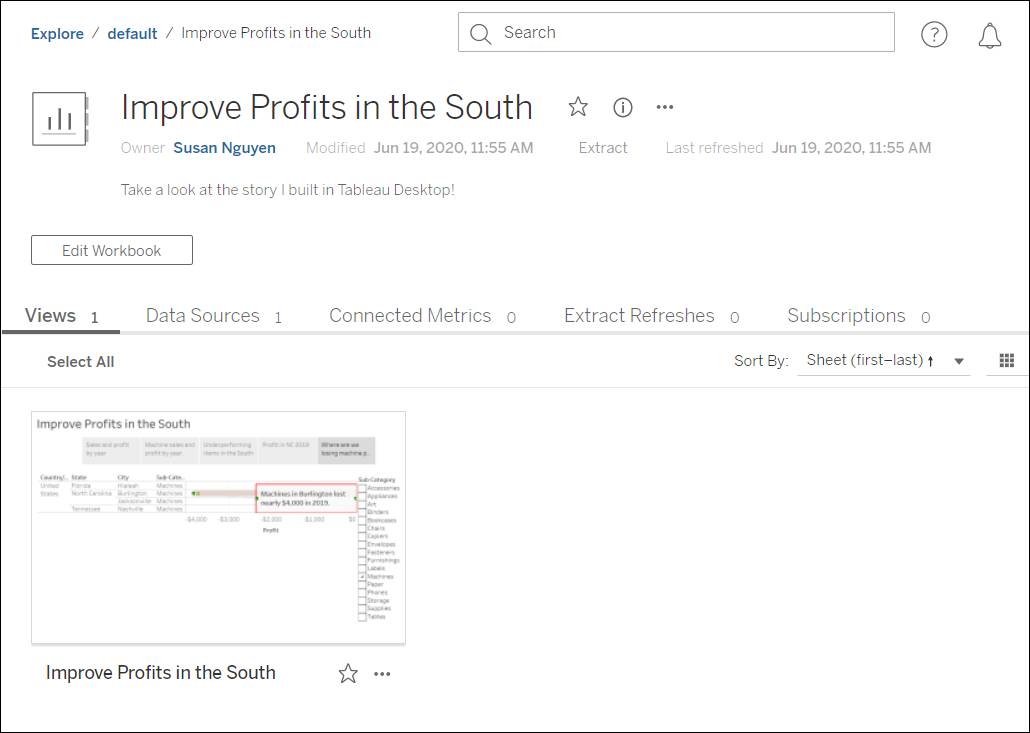Open the workbook's more actions ellipsis menu
Viewport: 1030px width, 733px height.
pyautogui.click(x=664, y=107)
